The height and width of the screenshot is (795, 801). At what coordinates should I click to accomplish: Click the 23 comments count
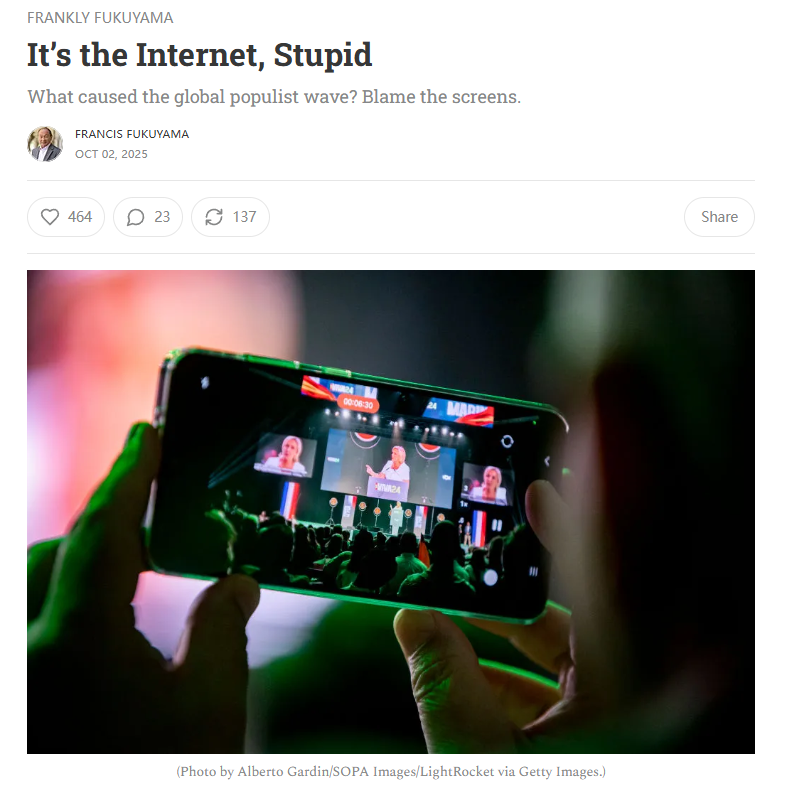coord(162,217)
